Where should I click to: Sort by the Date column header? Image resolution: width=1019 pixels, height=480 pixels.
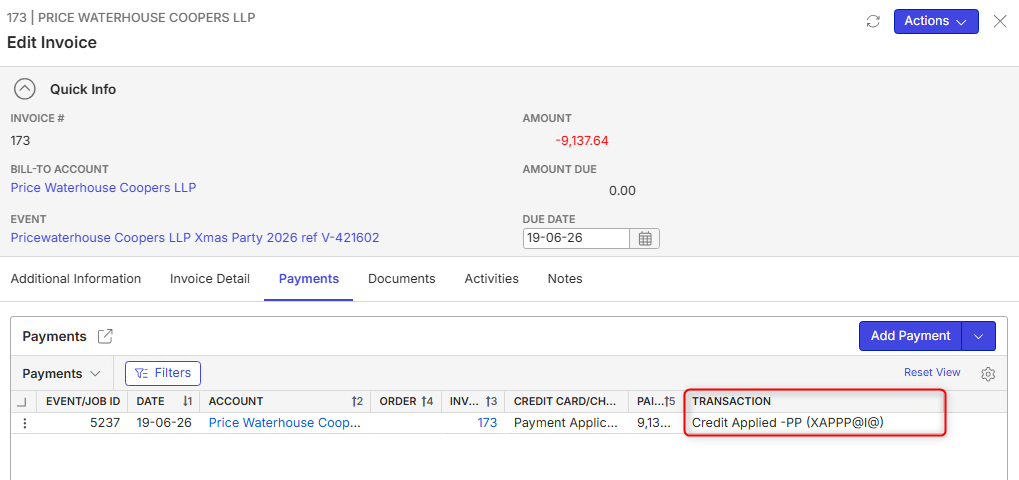click(x=164, y=401)
